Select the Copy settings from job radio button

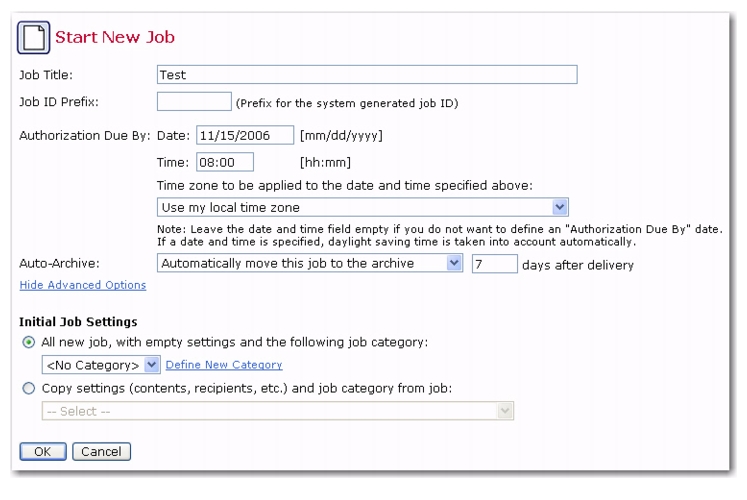click(x=29, y=389)
